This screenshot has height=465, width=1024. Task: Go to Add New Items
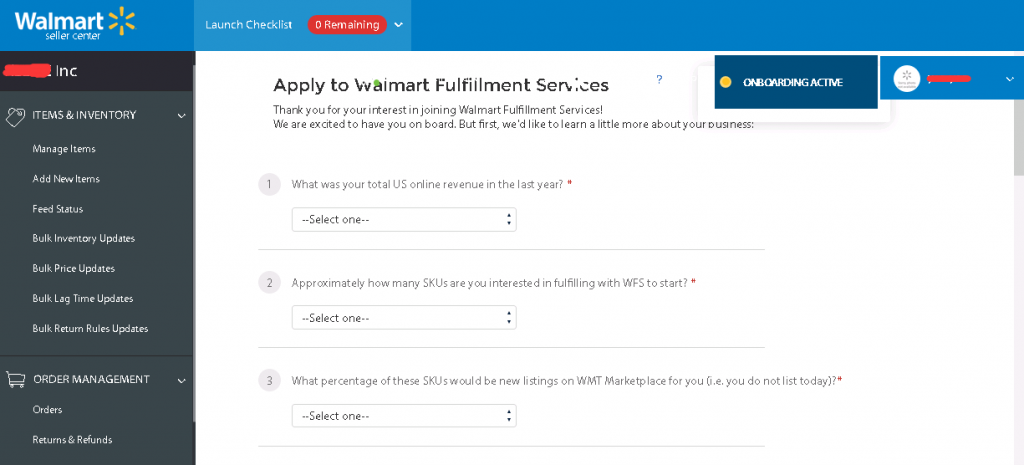tap(66, 179)
